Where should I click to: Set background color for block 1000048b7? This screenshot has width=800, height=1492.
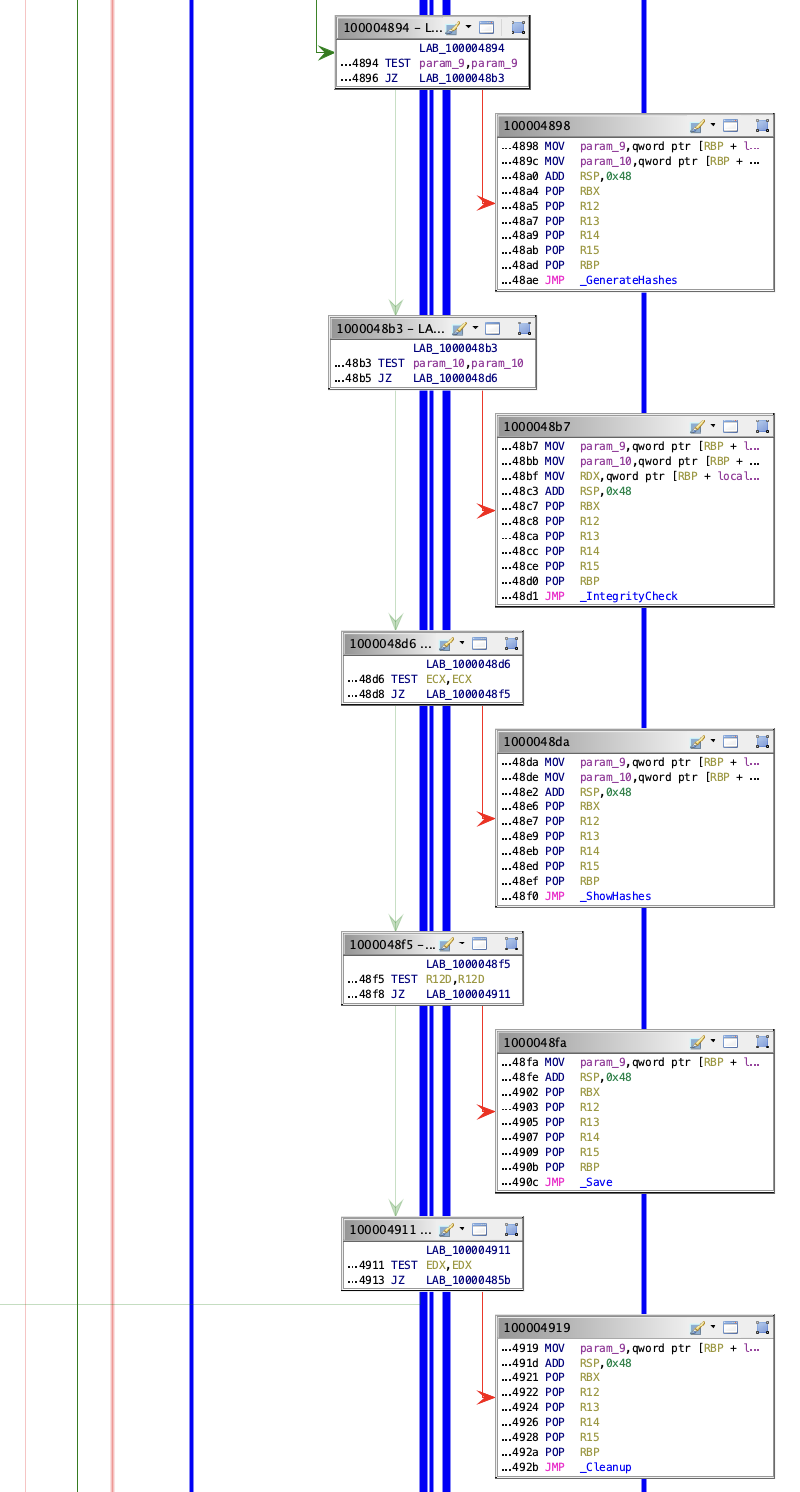pyautogui.click(x=697, y=426)
